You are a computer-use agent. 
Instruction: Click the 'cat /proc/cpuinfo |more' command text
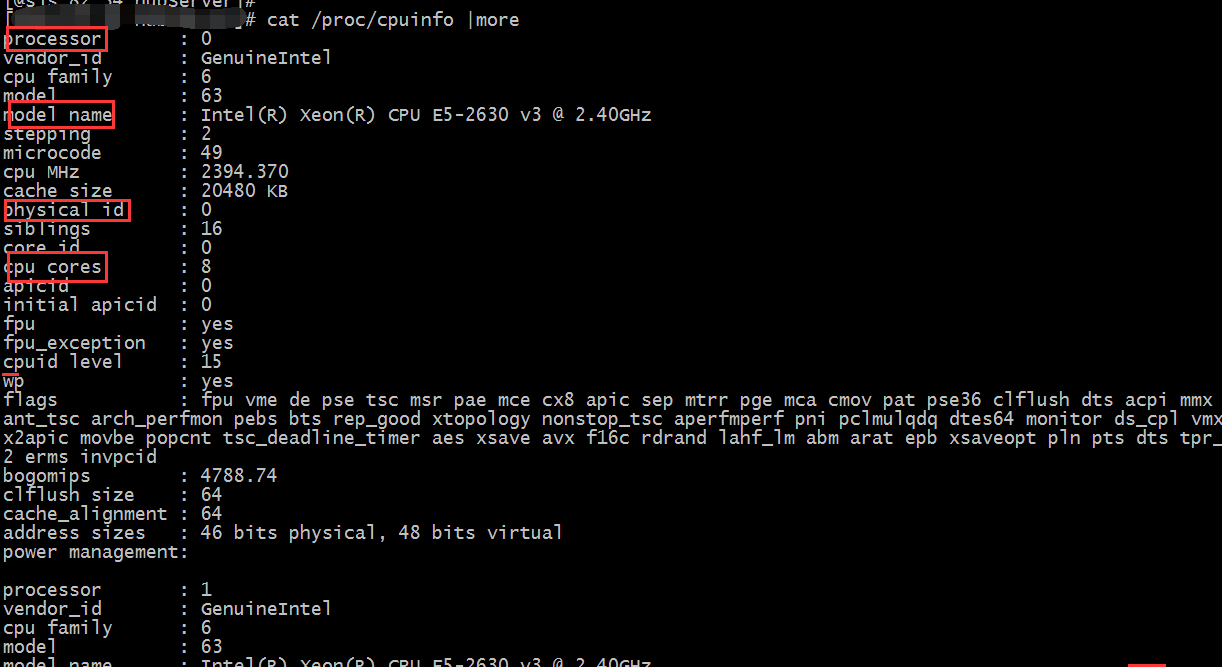point(393,20)
